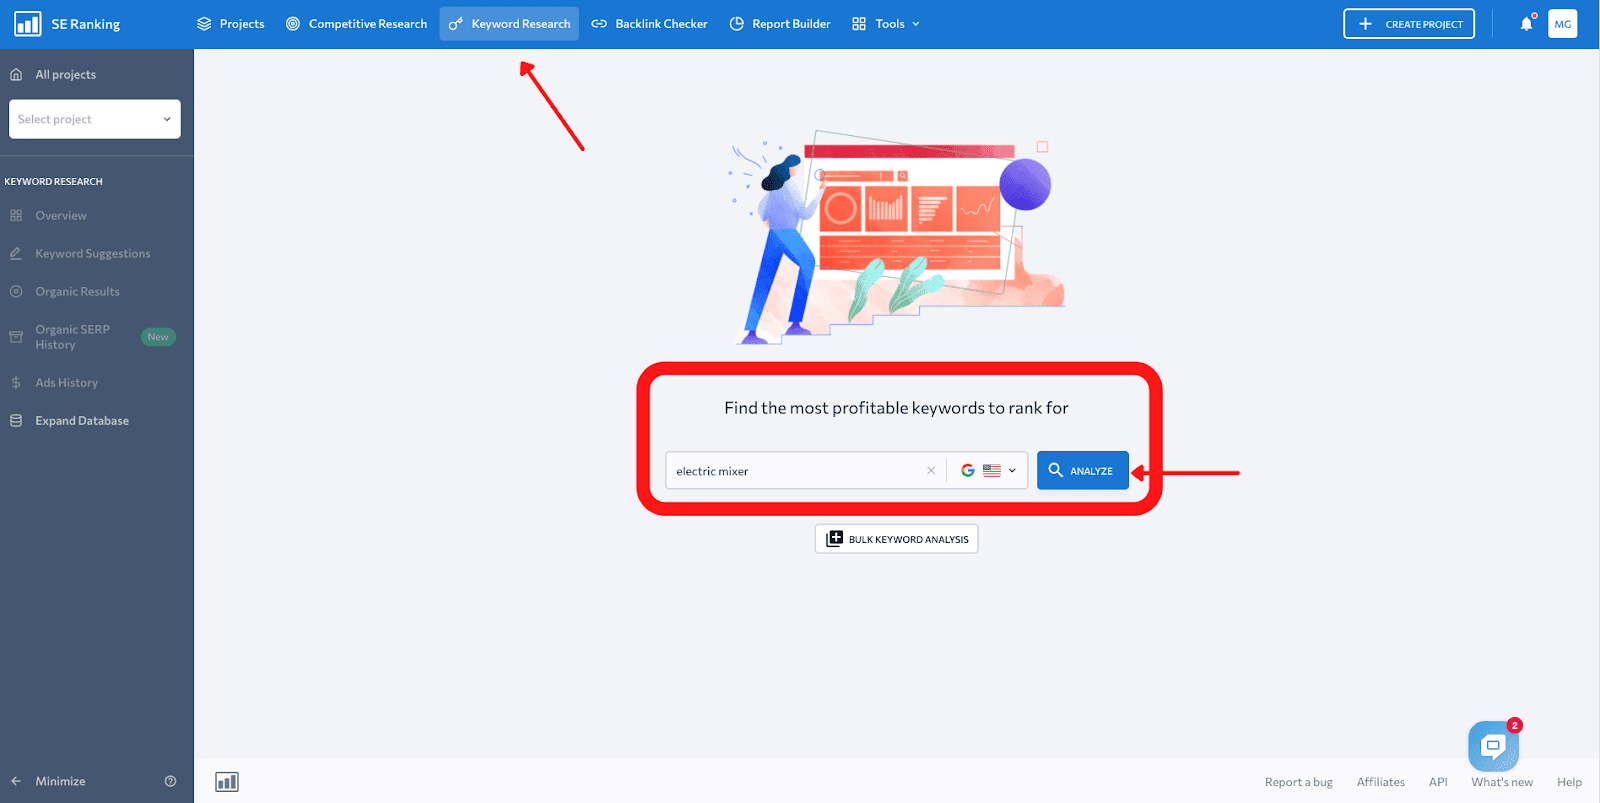Open the Backlink Checker tool

[649, 24]
